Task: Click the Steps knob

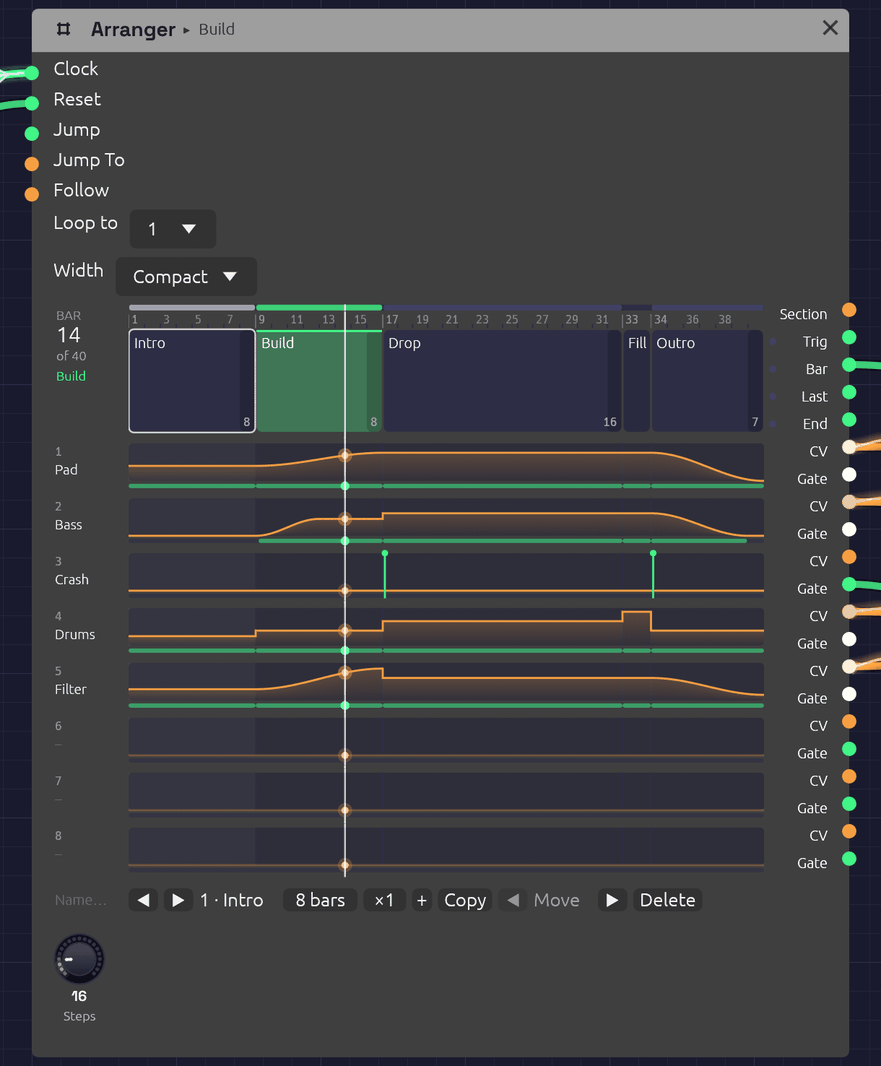Action: (x=80, y=959)
